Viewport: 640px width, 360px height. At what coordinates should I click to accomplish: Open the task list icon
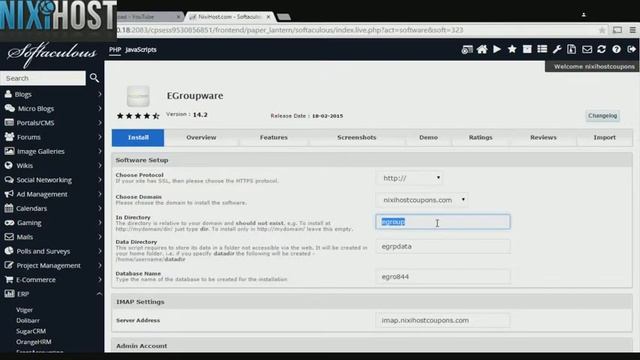tap(542, 49)
